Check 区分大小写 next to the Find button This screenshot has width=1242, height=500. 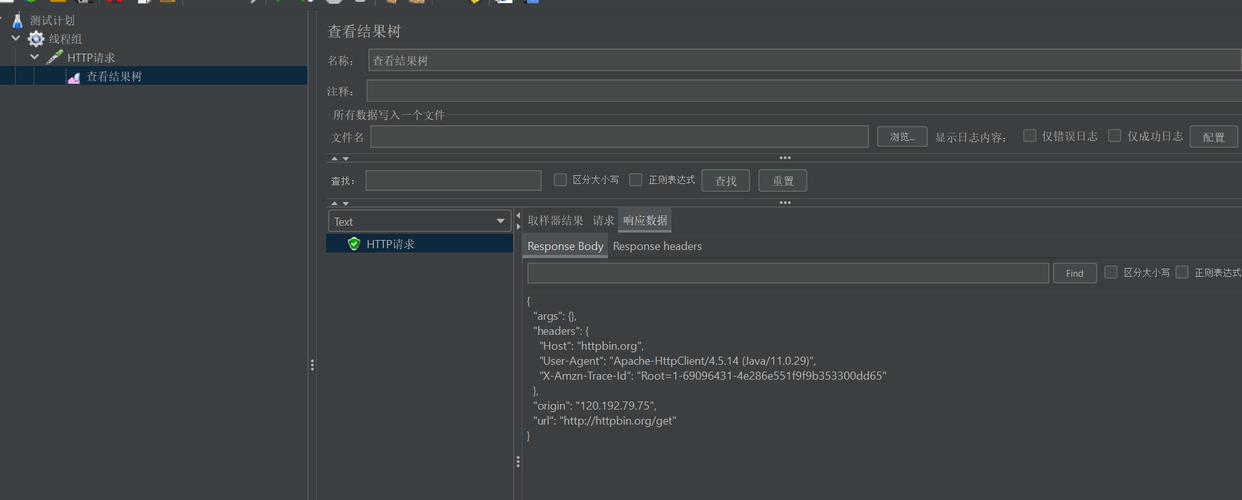point(1110,272)
